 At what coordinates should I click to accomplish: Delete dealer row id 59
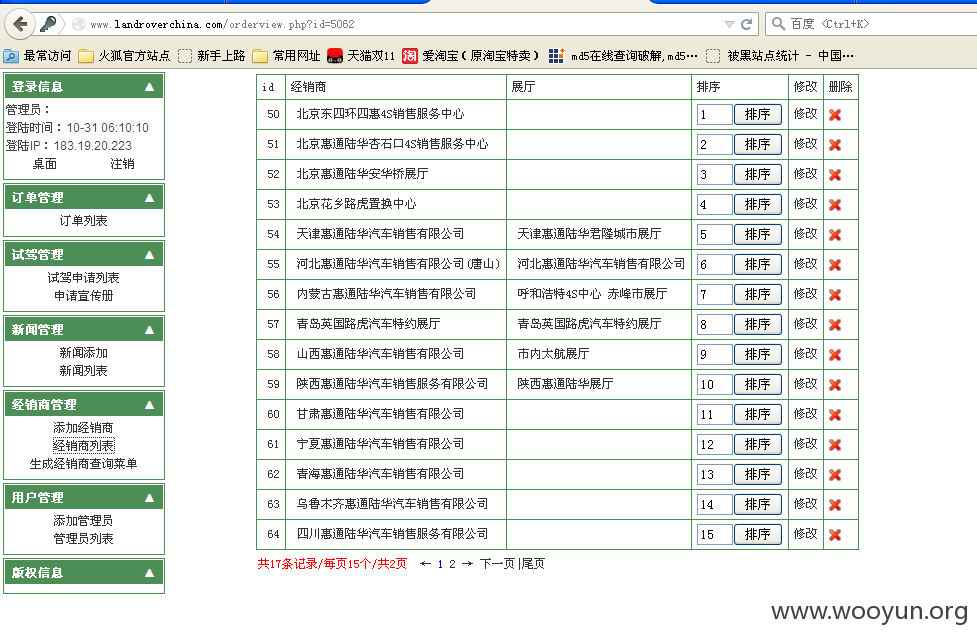tap(835, 384)
